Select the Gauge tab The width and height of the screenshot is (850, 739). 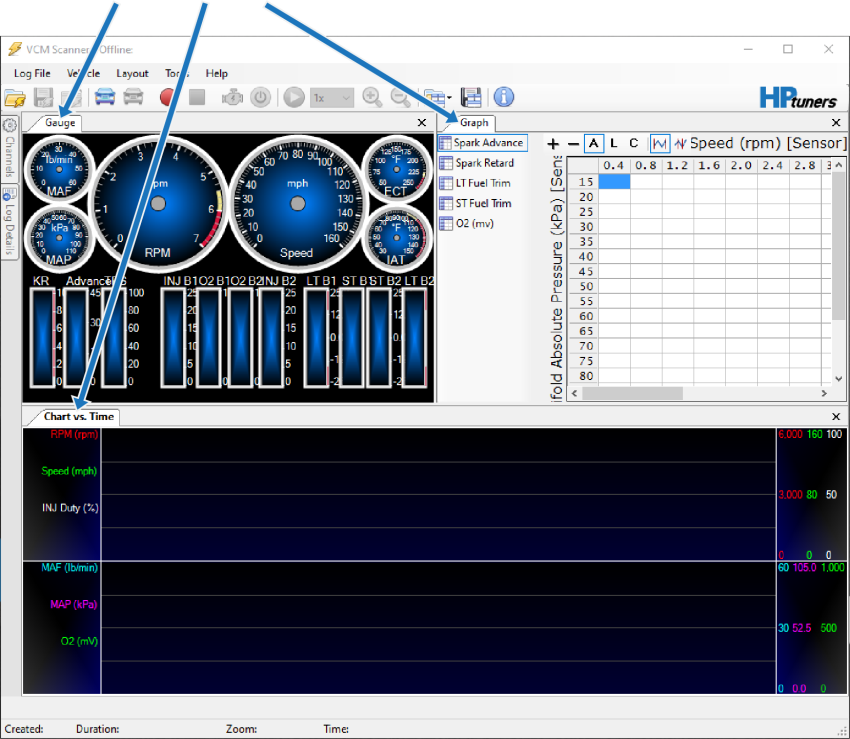click(60, 123)
